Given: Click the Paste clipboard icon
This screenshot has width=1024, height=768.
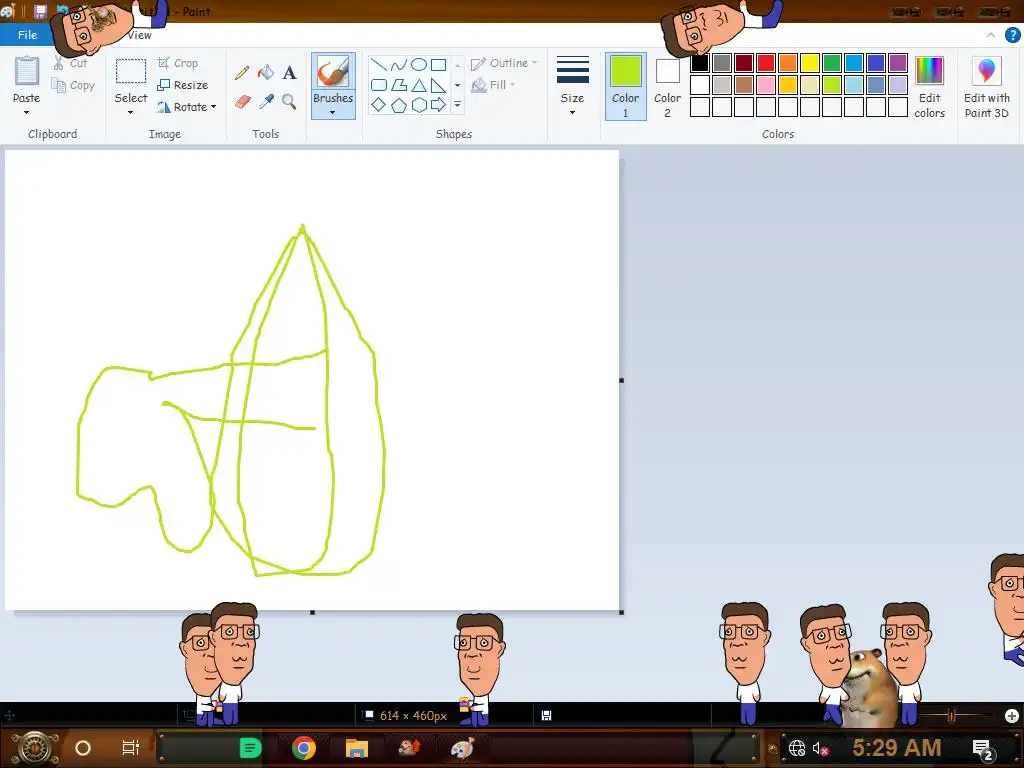Looking at the screenshot, I should (x=27, y=71).
